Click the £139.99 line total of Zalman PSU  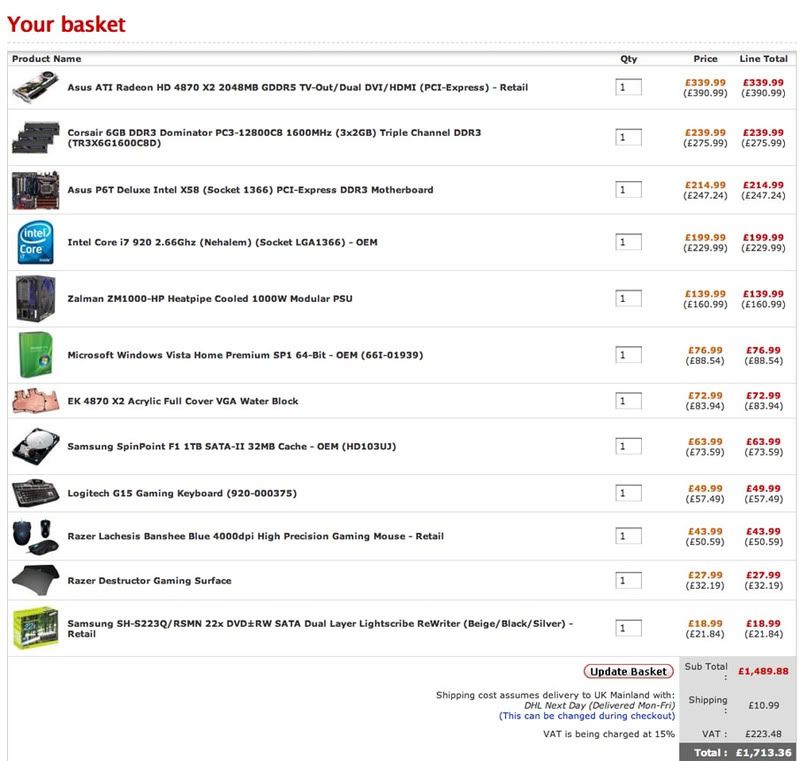pos(763,294)
